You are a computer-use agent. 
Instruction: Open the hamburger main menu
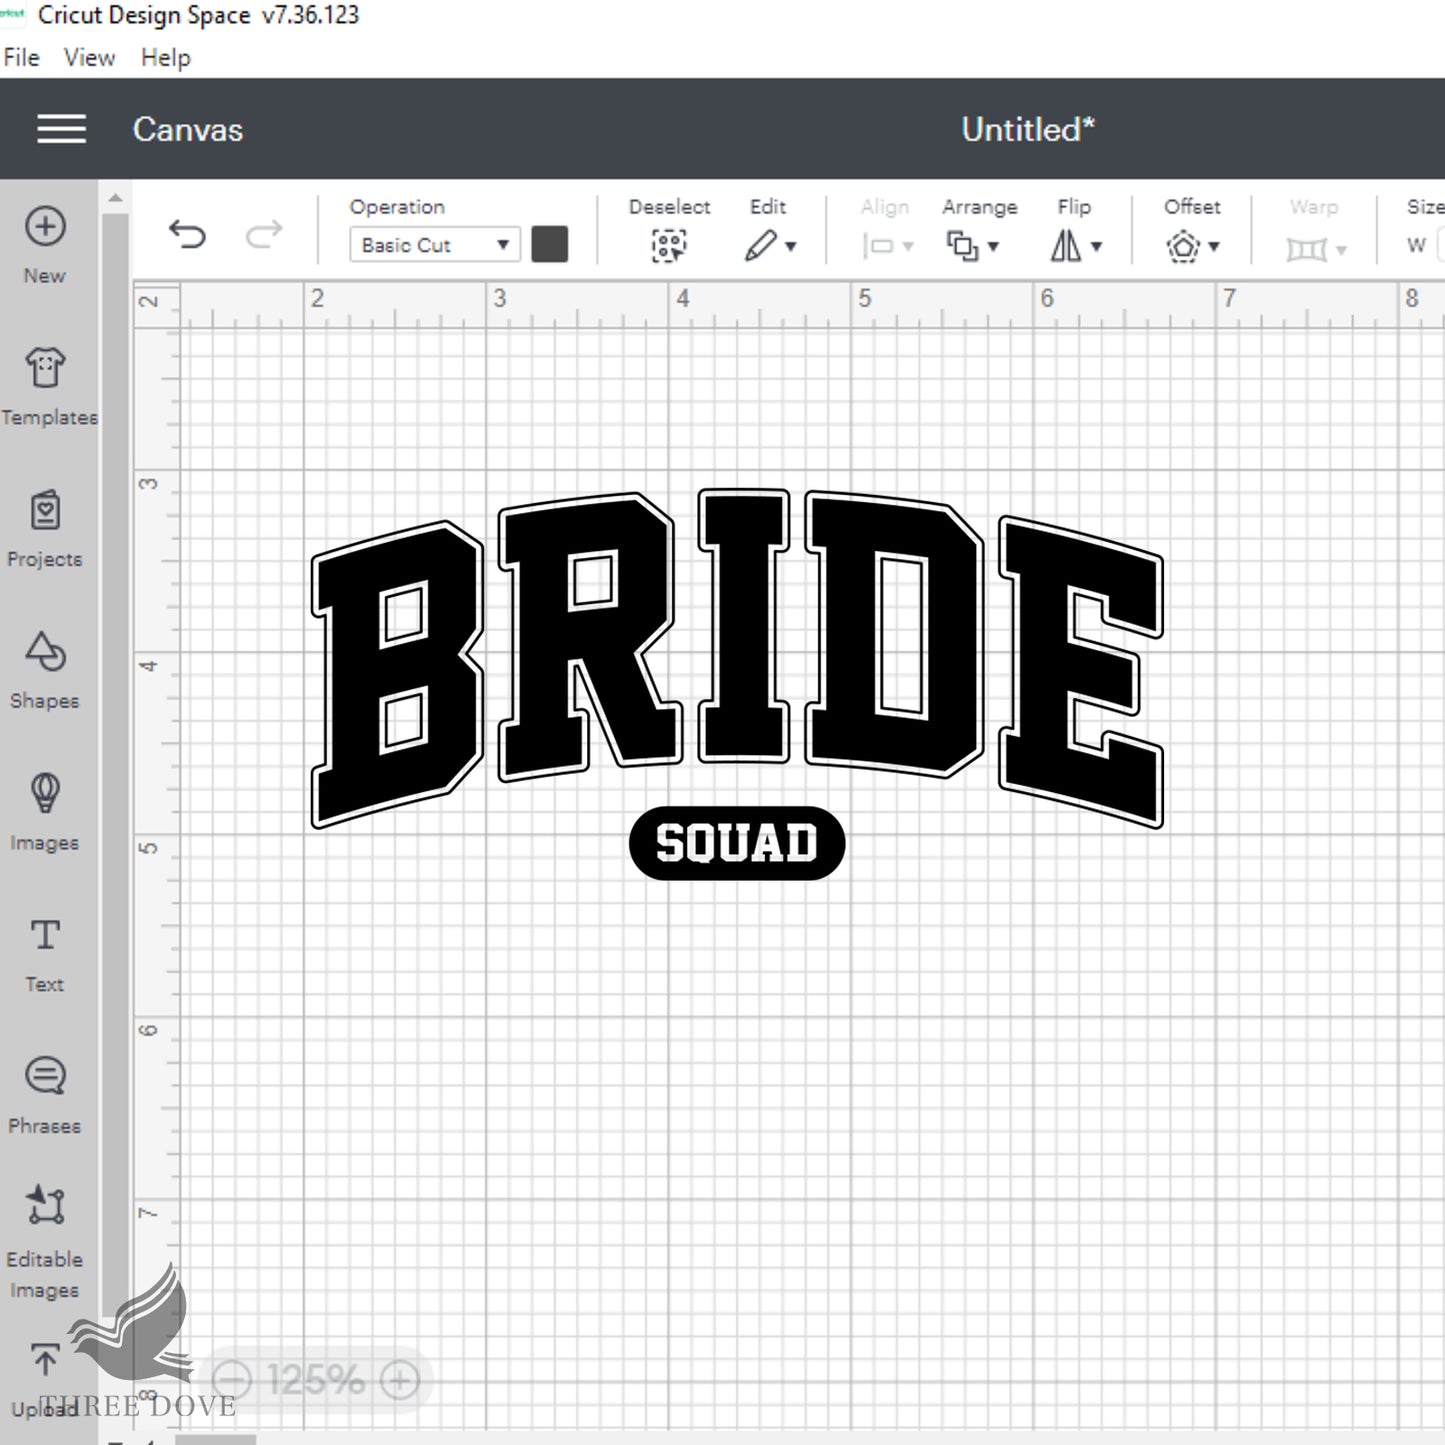click(61, 129)
